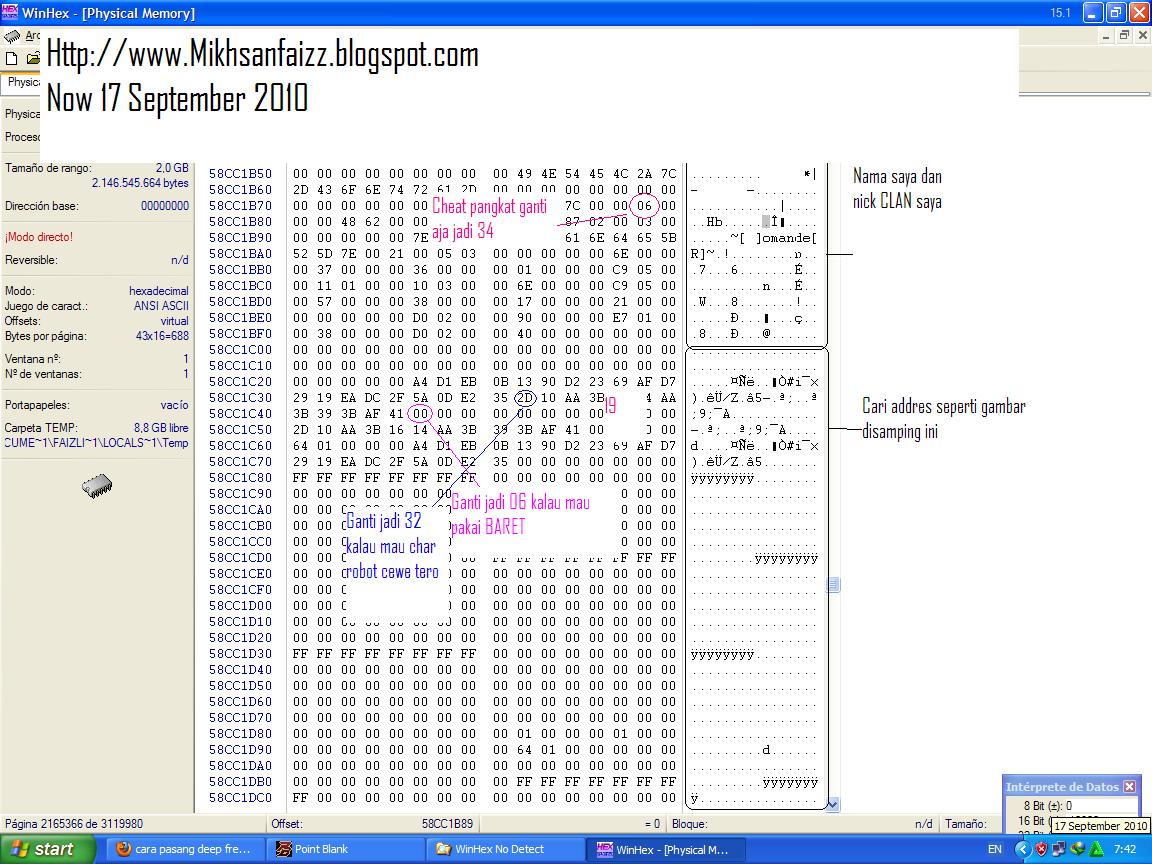Click the memory chip icon in info panel

point(97,486)
